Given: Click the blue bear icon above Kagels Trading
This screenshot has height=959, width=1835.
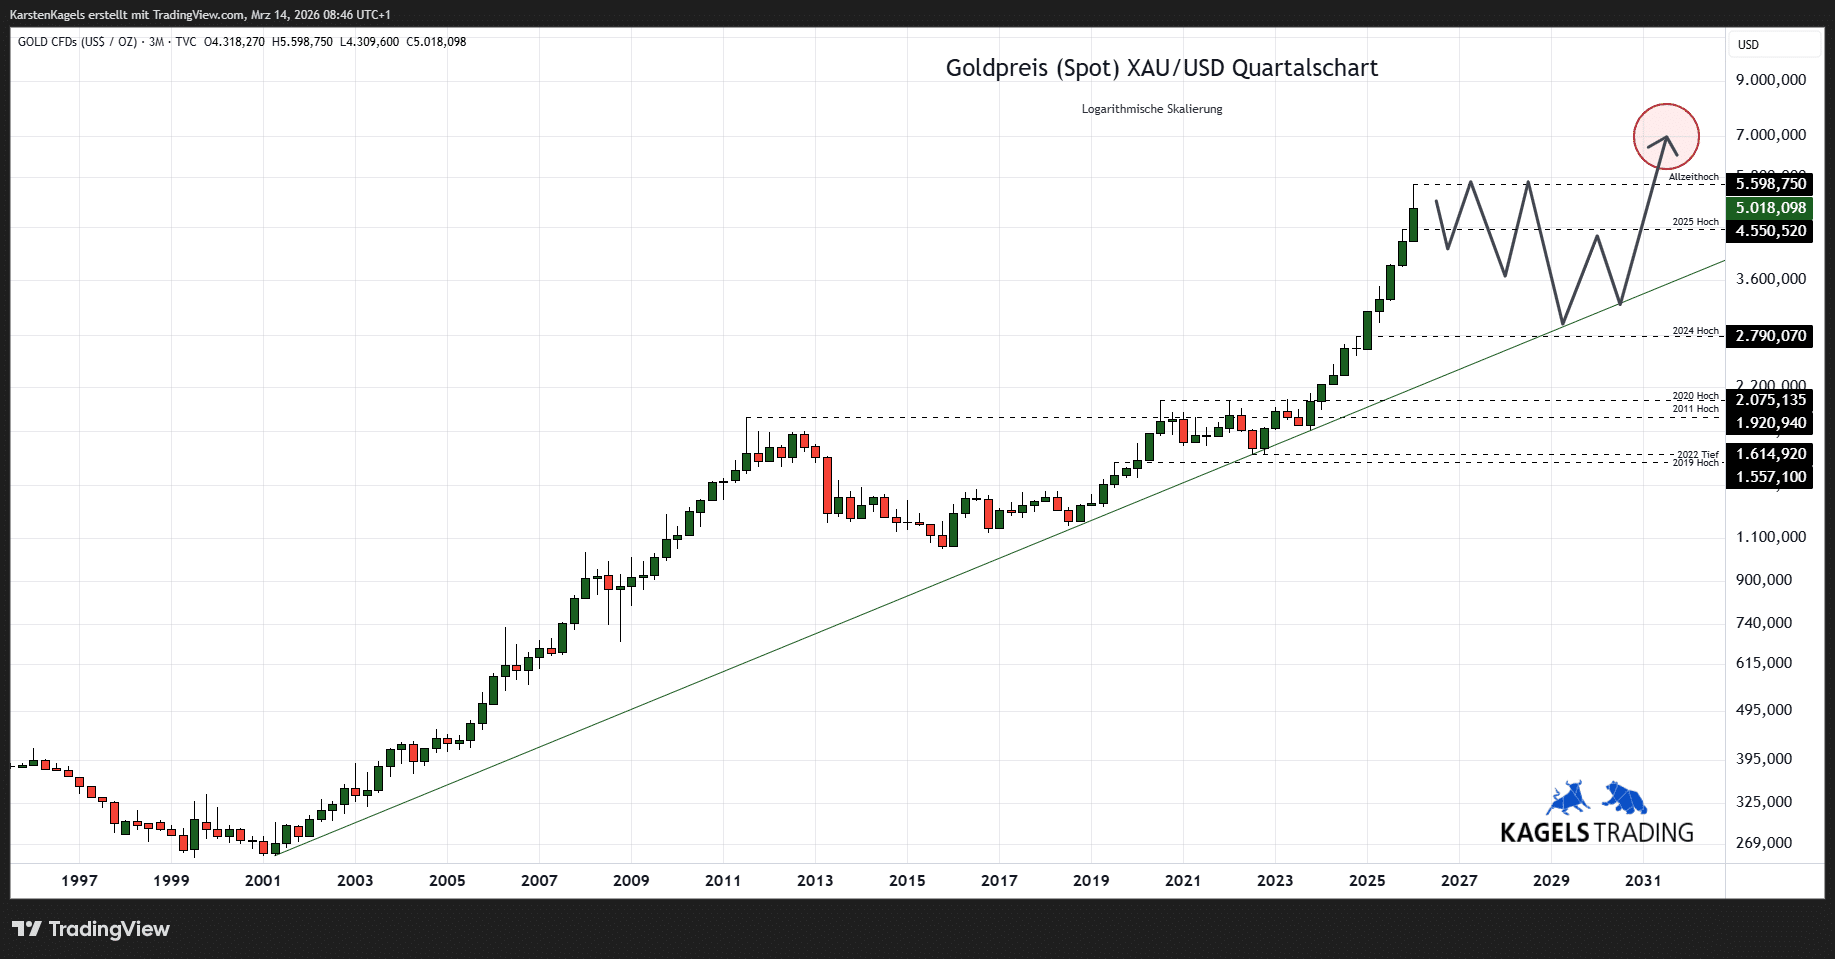Looking at the screenshot, I should tap(1625, 798).
